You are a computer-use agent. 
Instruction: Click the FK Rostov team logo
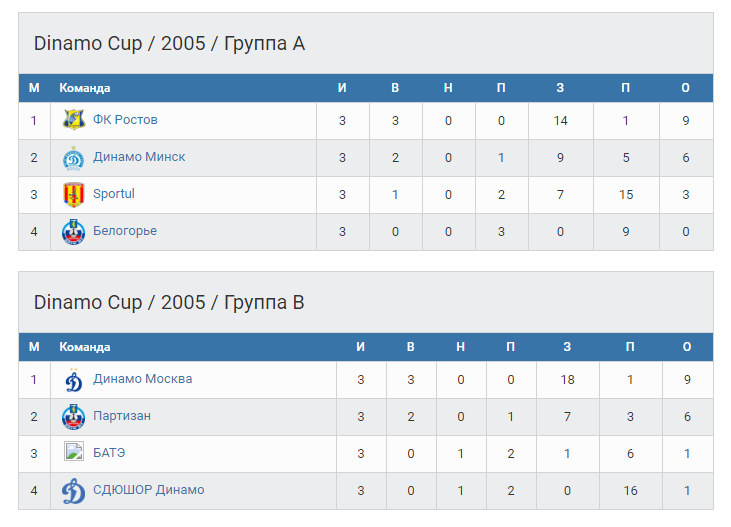tap(74, 120)
